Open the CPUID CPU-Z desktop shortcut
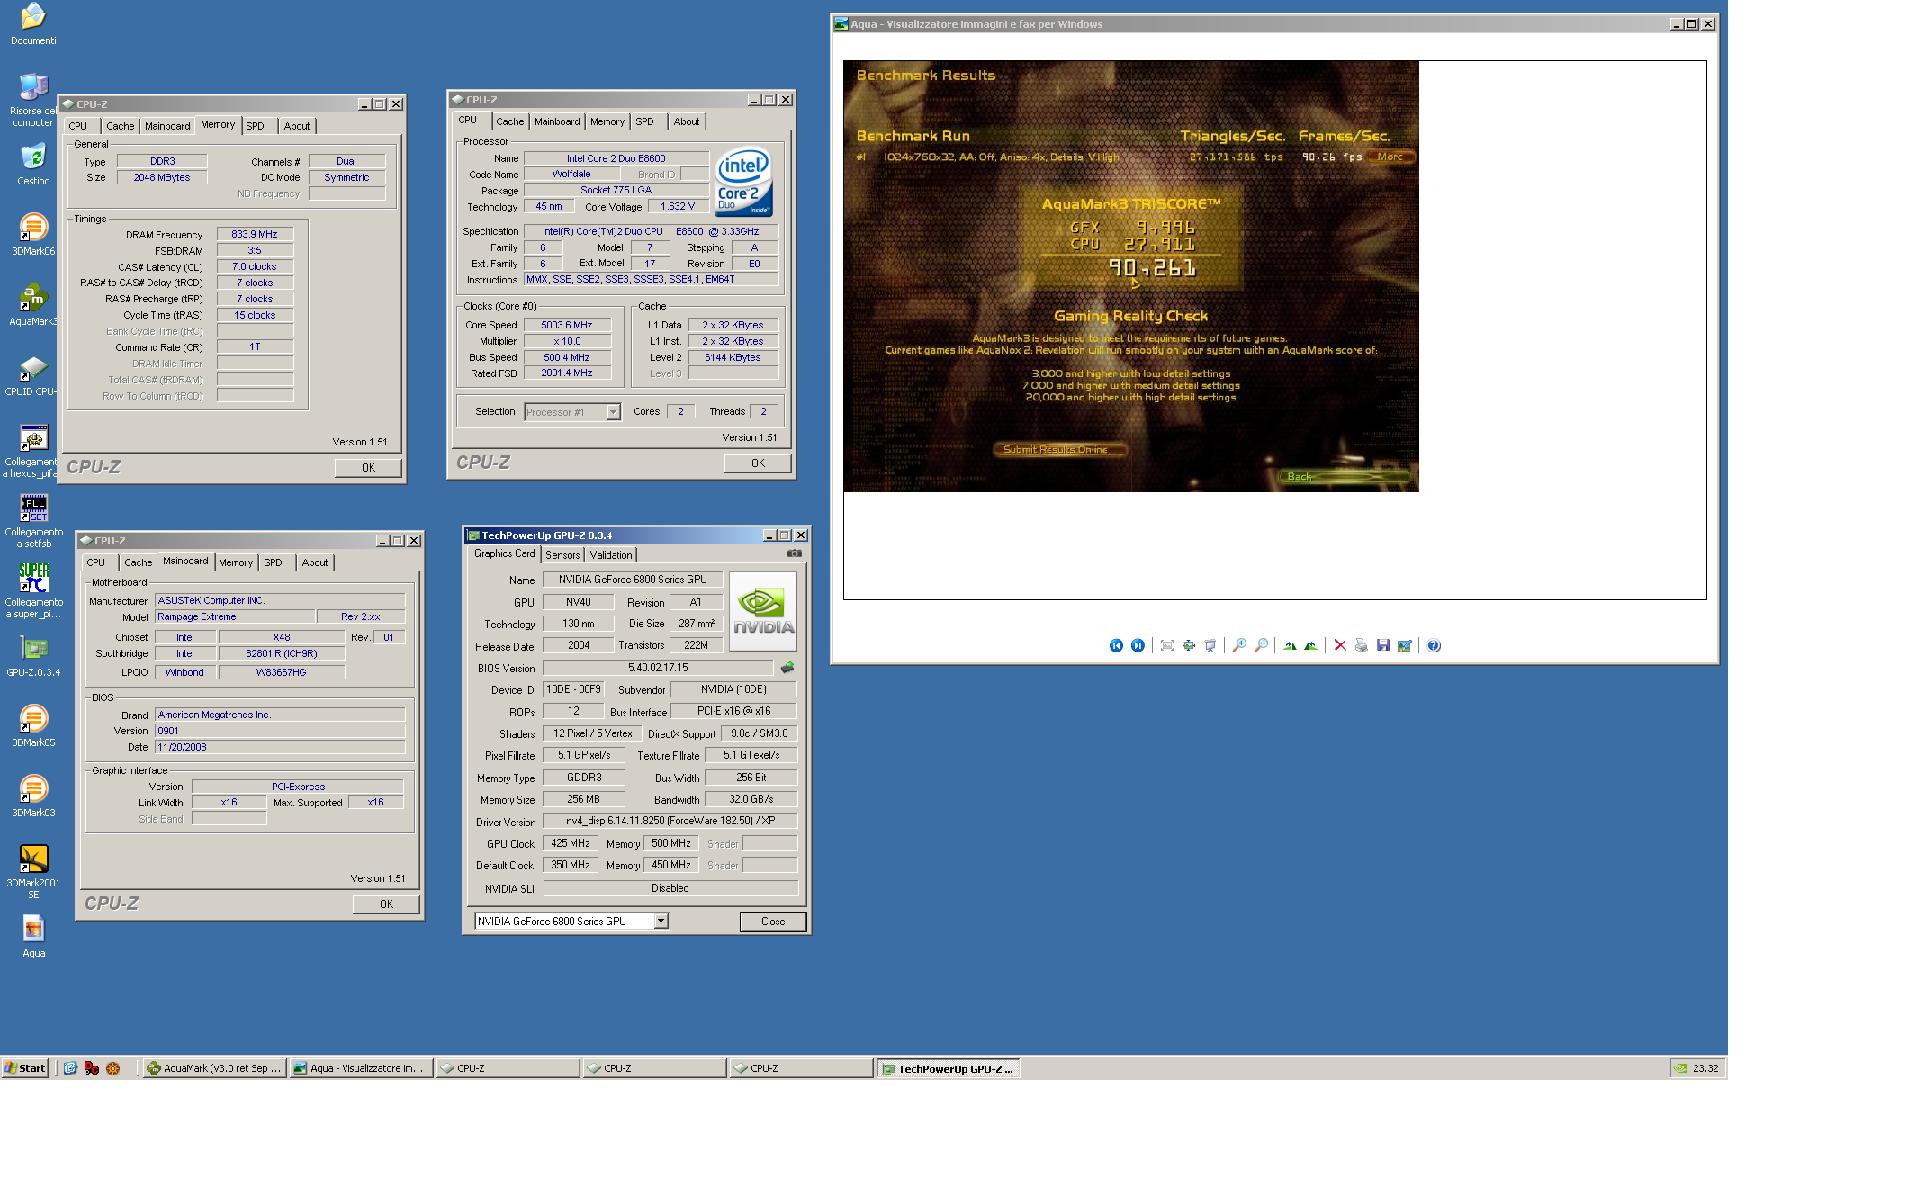This screenshot has width=1920, height=1200. [x=33, y=376]
